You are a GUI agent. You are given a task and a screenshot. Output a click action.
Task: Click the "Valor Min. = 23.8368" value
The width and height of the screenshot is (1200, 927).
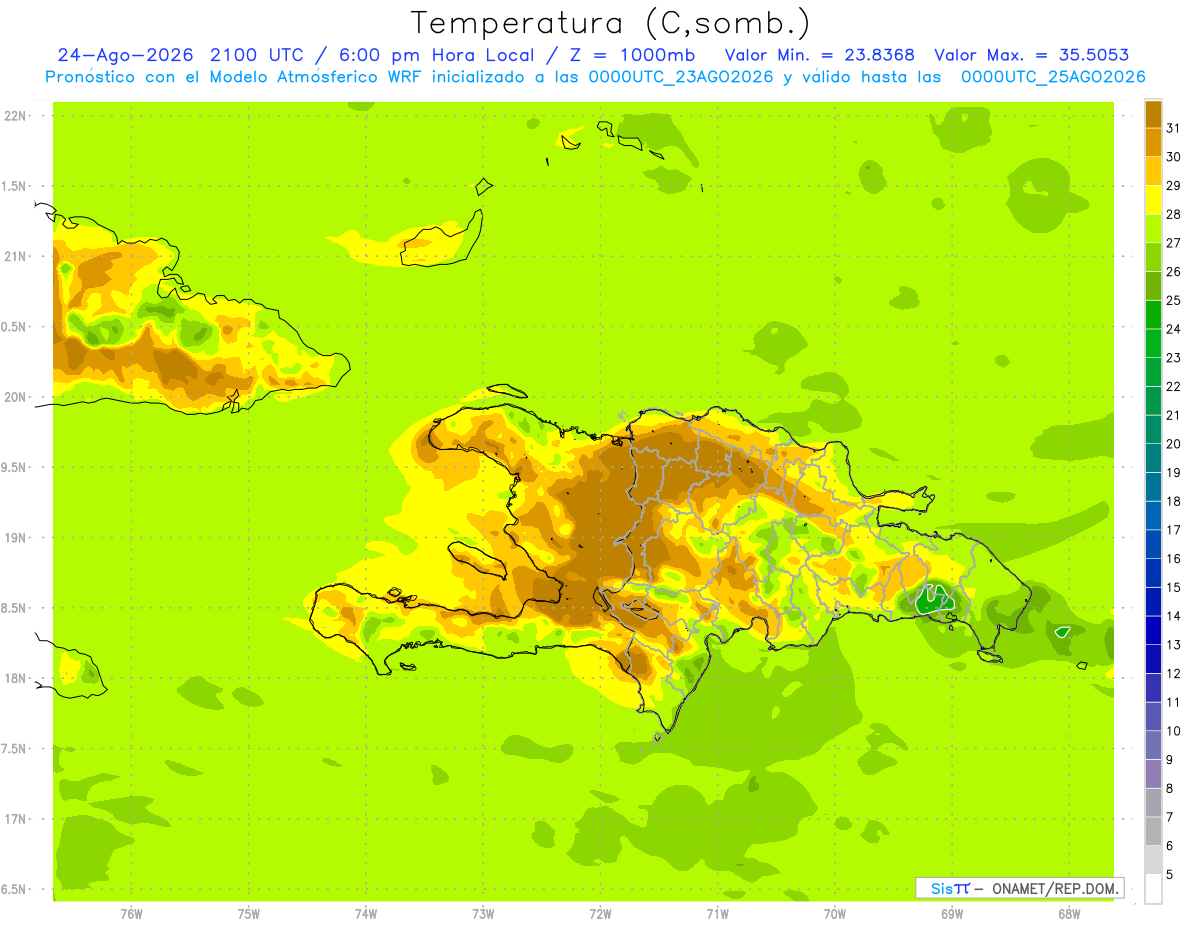point(820,55)
